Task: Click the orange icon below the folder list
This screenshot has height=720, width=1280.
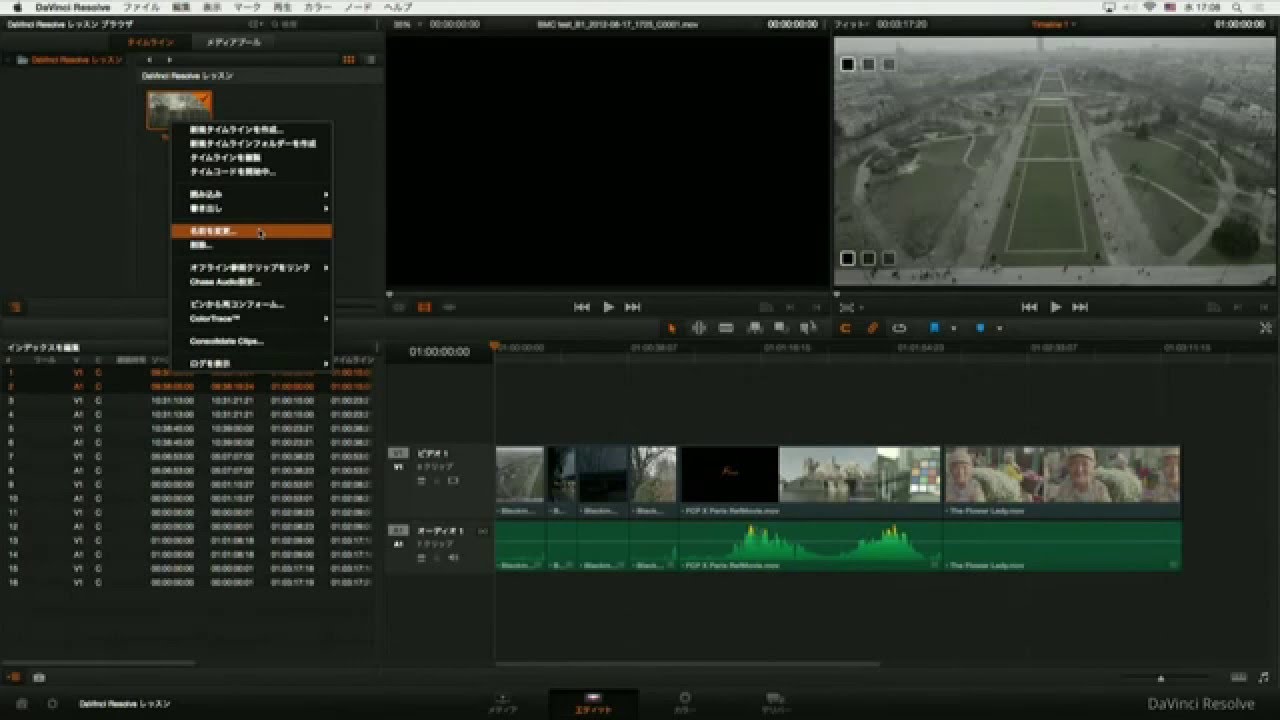Action: click(x=15, y=307)
